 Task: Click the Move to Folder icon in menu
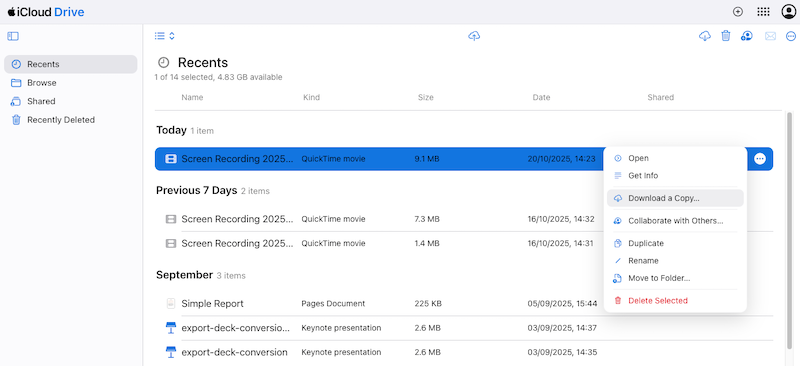[618, 278]
